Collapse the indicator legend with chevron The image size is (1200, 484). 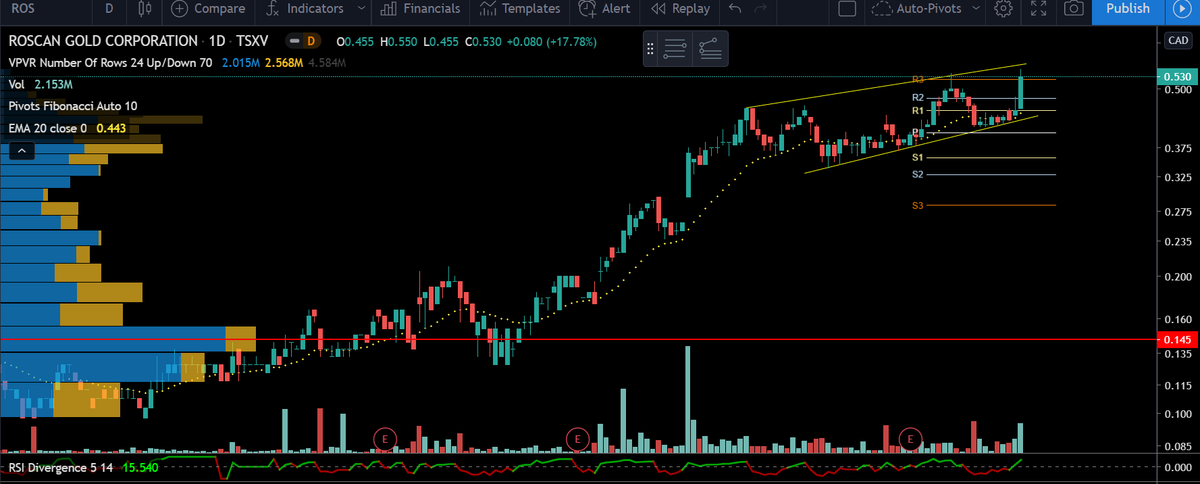click(x=21, y=151)
